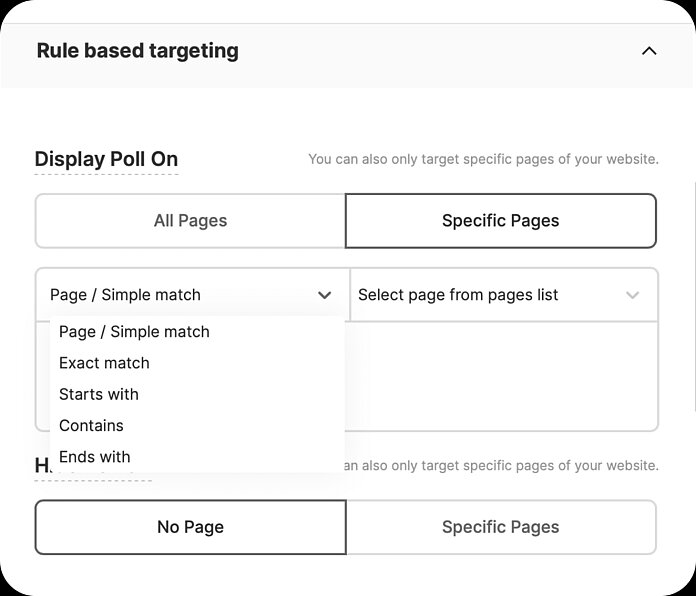Image resolution: width=696 pixels, height=596 pixels.
Task: Pick Contains from the match list
Action: tap(91, 425)
